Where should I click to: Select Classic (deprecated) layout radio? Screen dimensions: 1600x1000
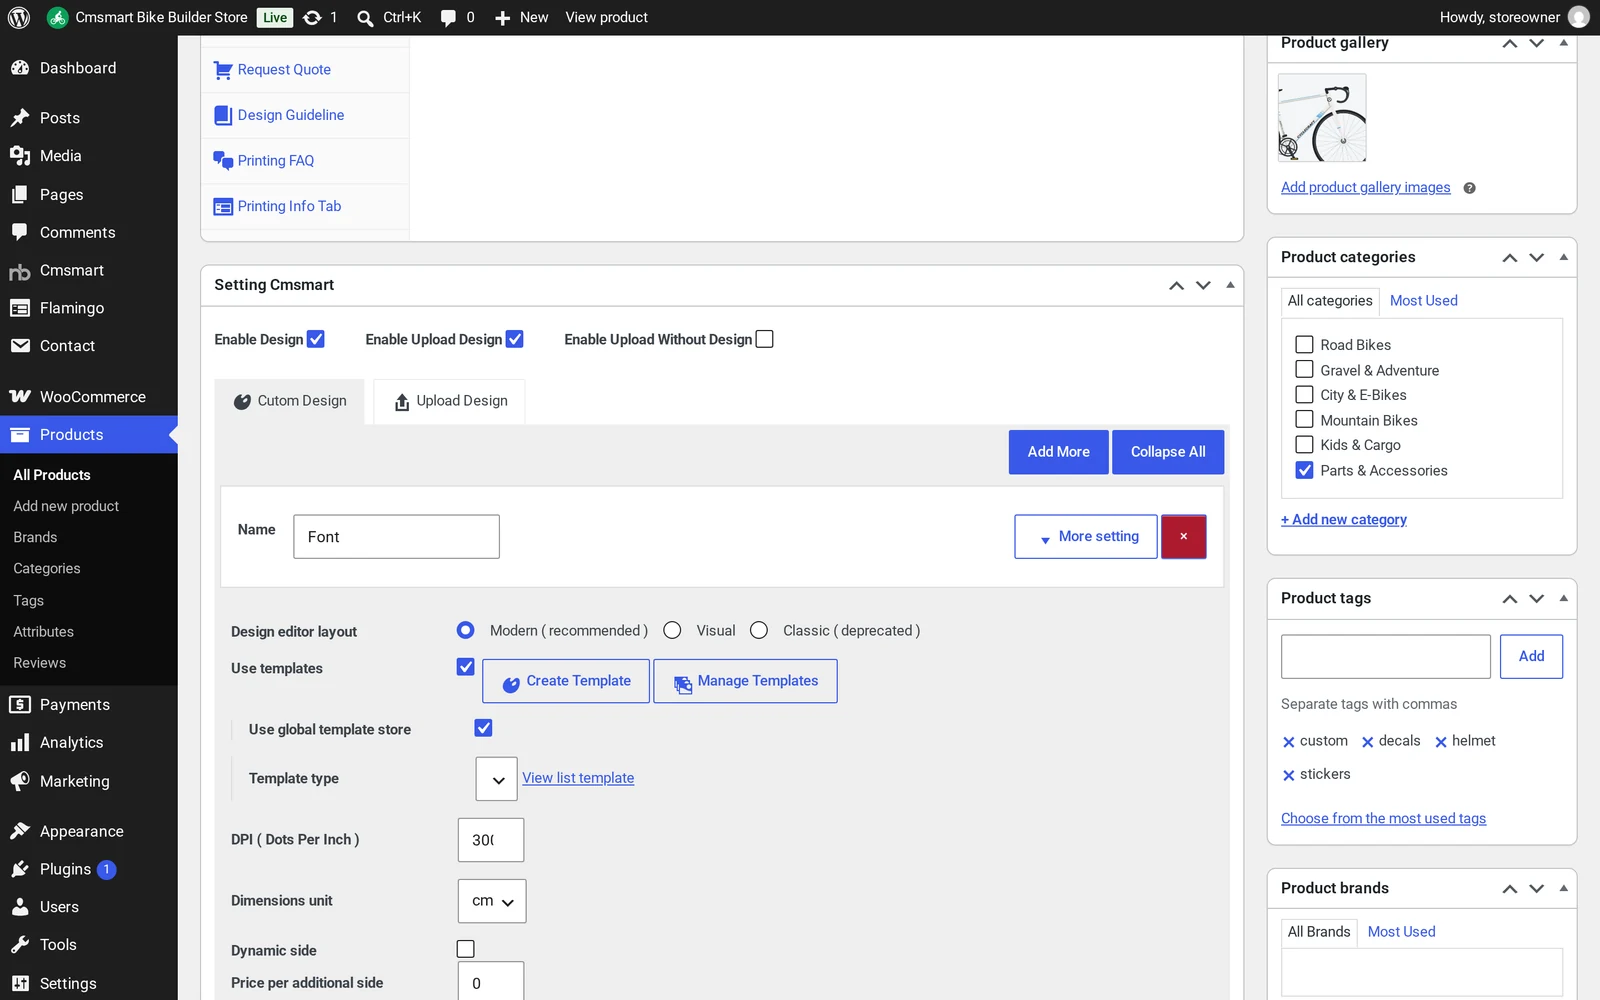coord(759,630)
